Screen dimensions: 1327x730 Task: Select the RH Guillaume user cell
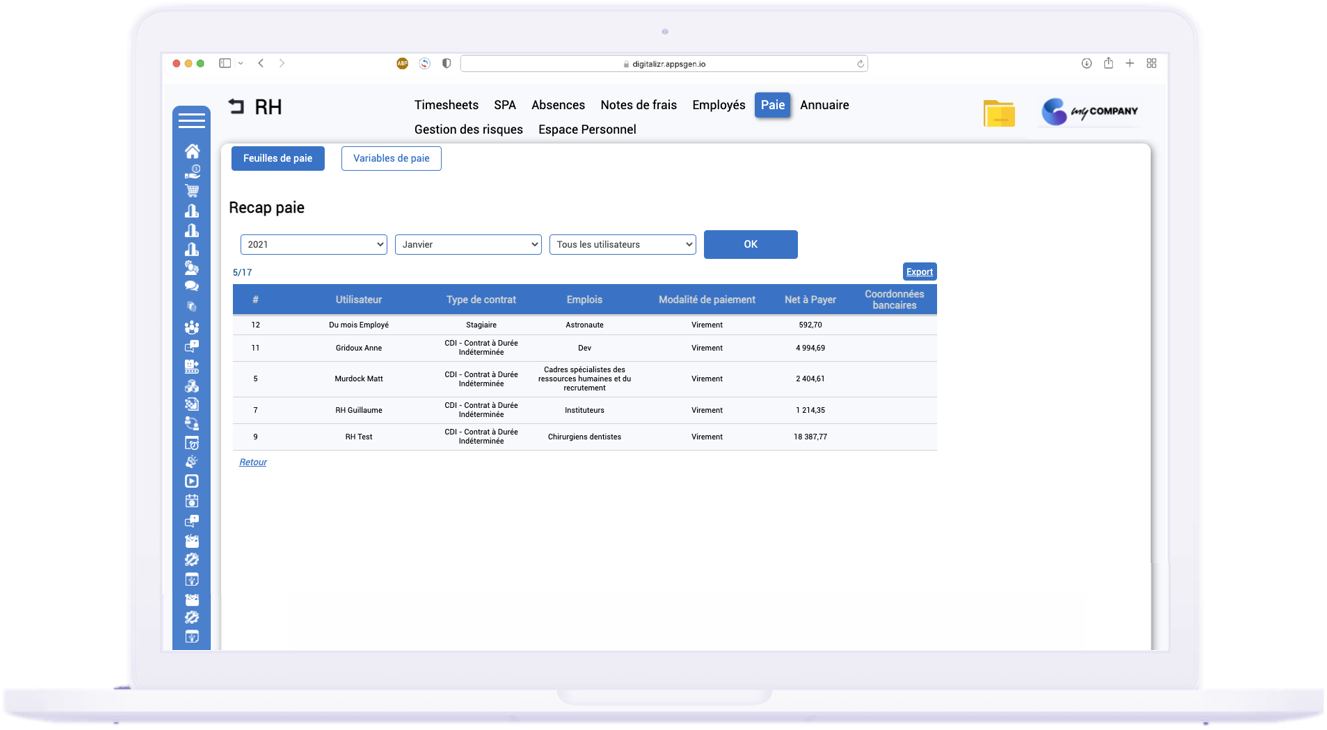[359, 410]
